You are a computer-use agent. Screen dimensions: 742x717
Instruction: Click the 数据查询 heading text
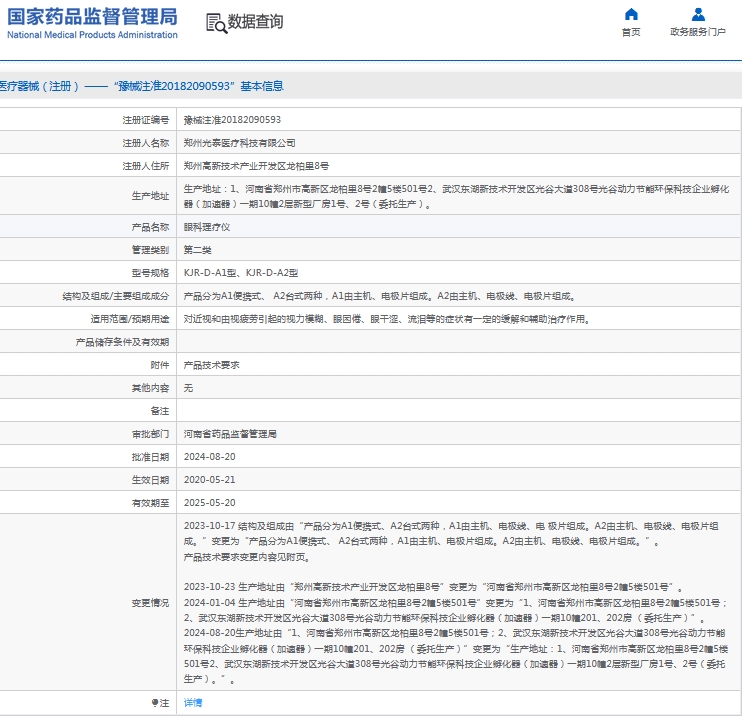256,21
